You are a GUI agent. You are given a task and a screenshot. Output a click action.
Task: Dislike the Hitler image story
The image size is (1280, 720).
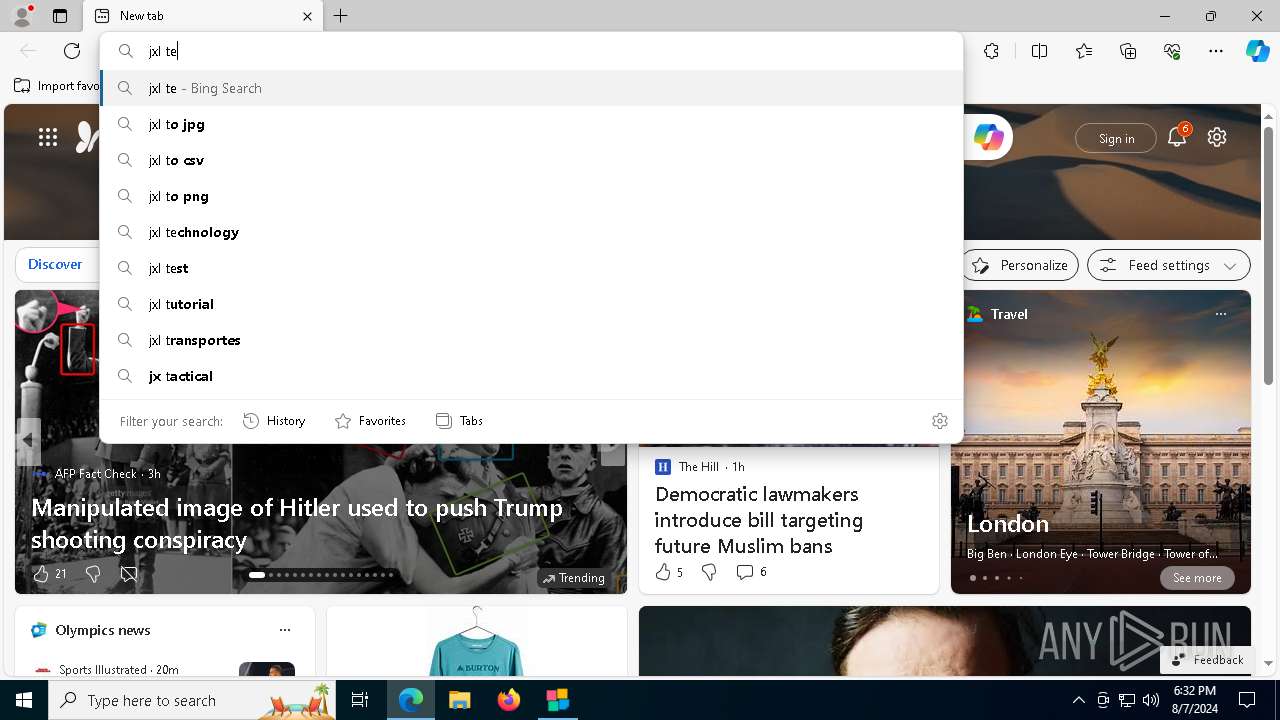[93, 574]
